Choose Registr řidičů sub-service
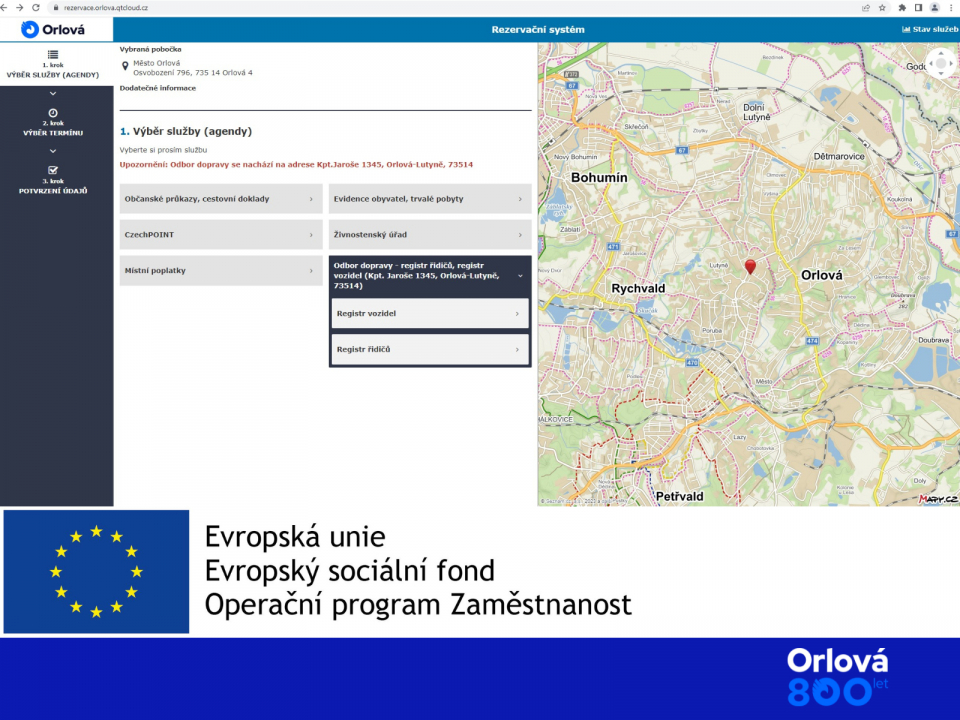Image resolution: width=960 pixels, height=720 pixels. click(x=430, y=349)
